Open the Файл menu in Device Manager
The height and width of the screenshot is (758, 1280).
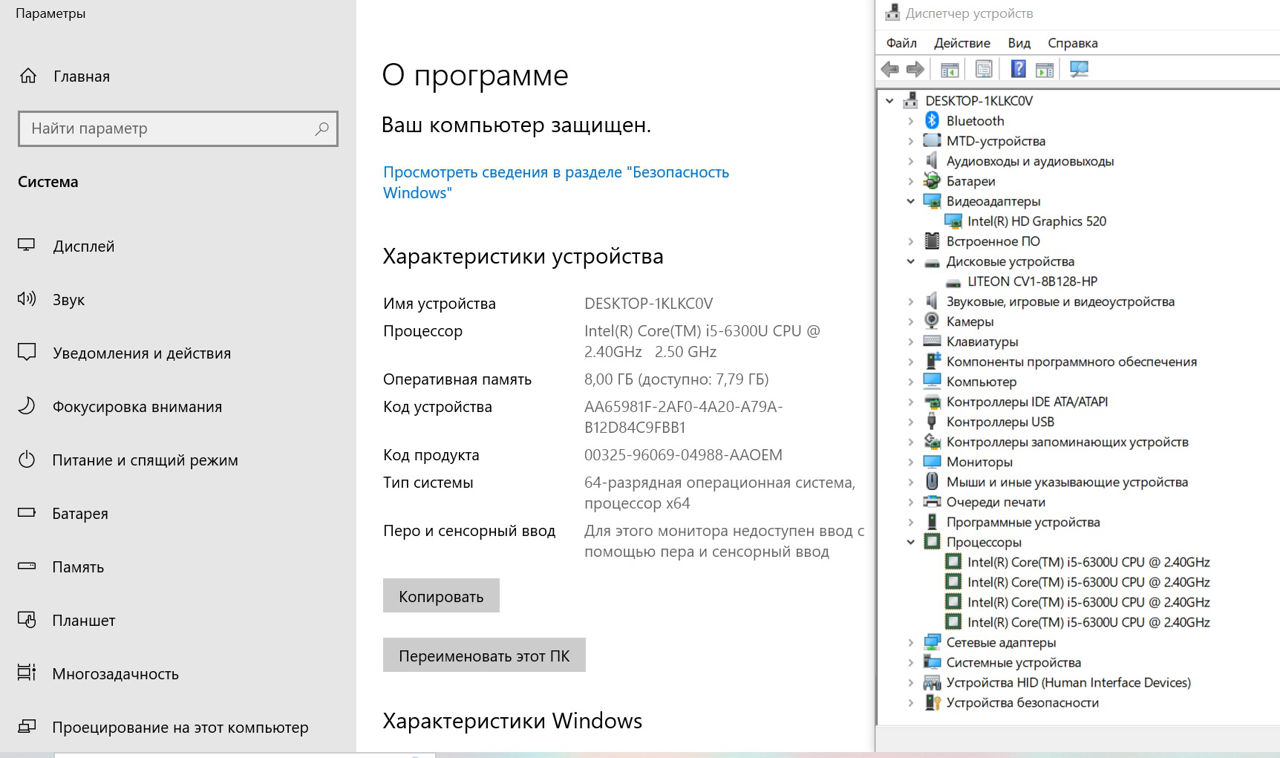(901, 43)
